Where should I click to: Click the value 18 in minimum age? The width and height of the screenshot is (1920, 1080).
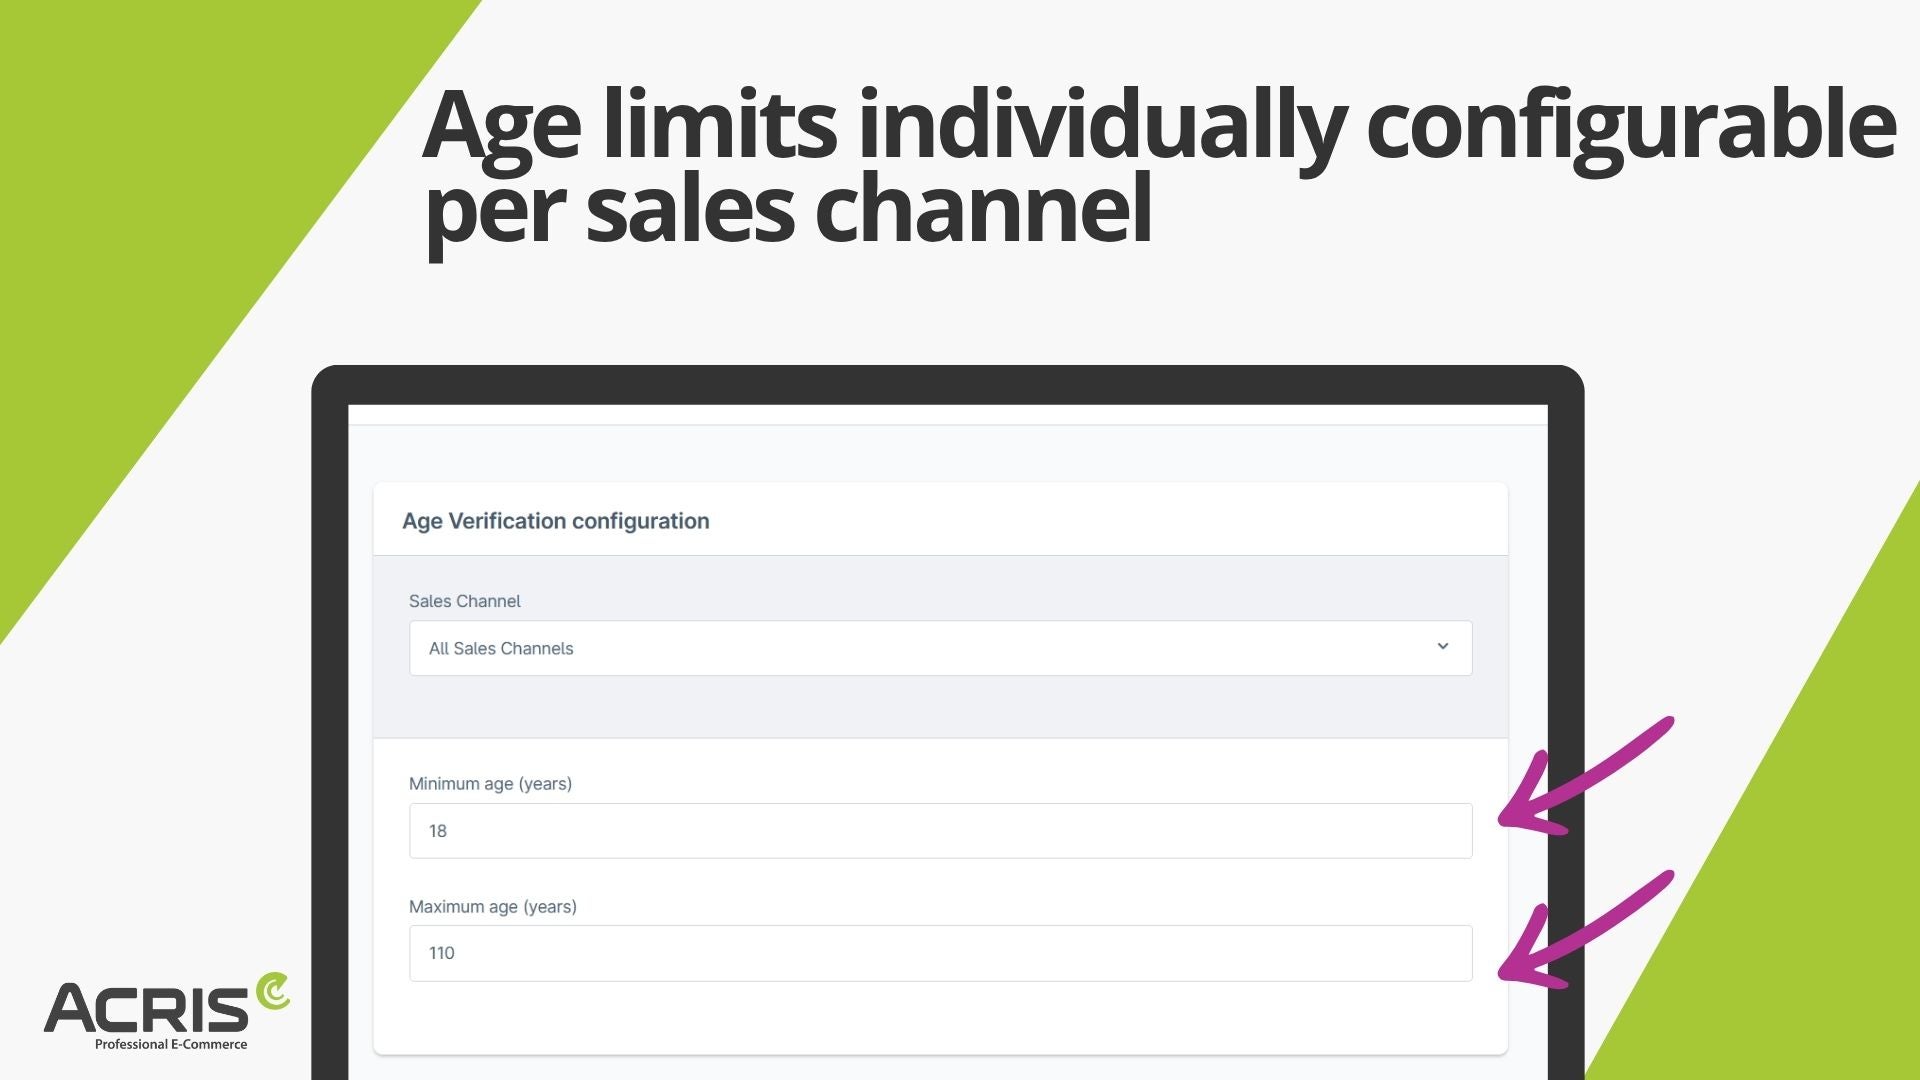pyautogui.click(x=438, y=831)
